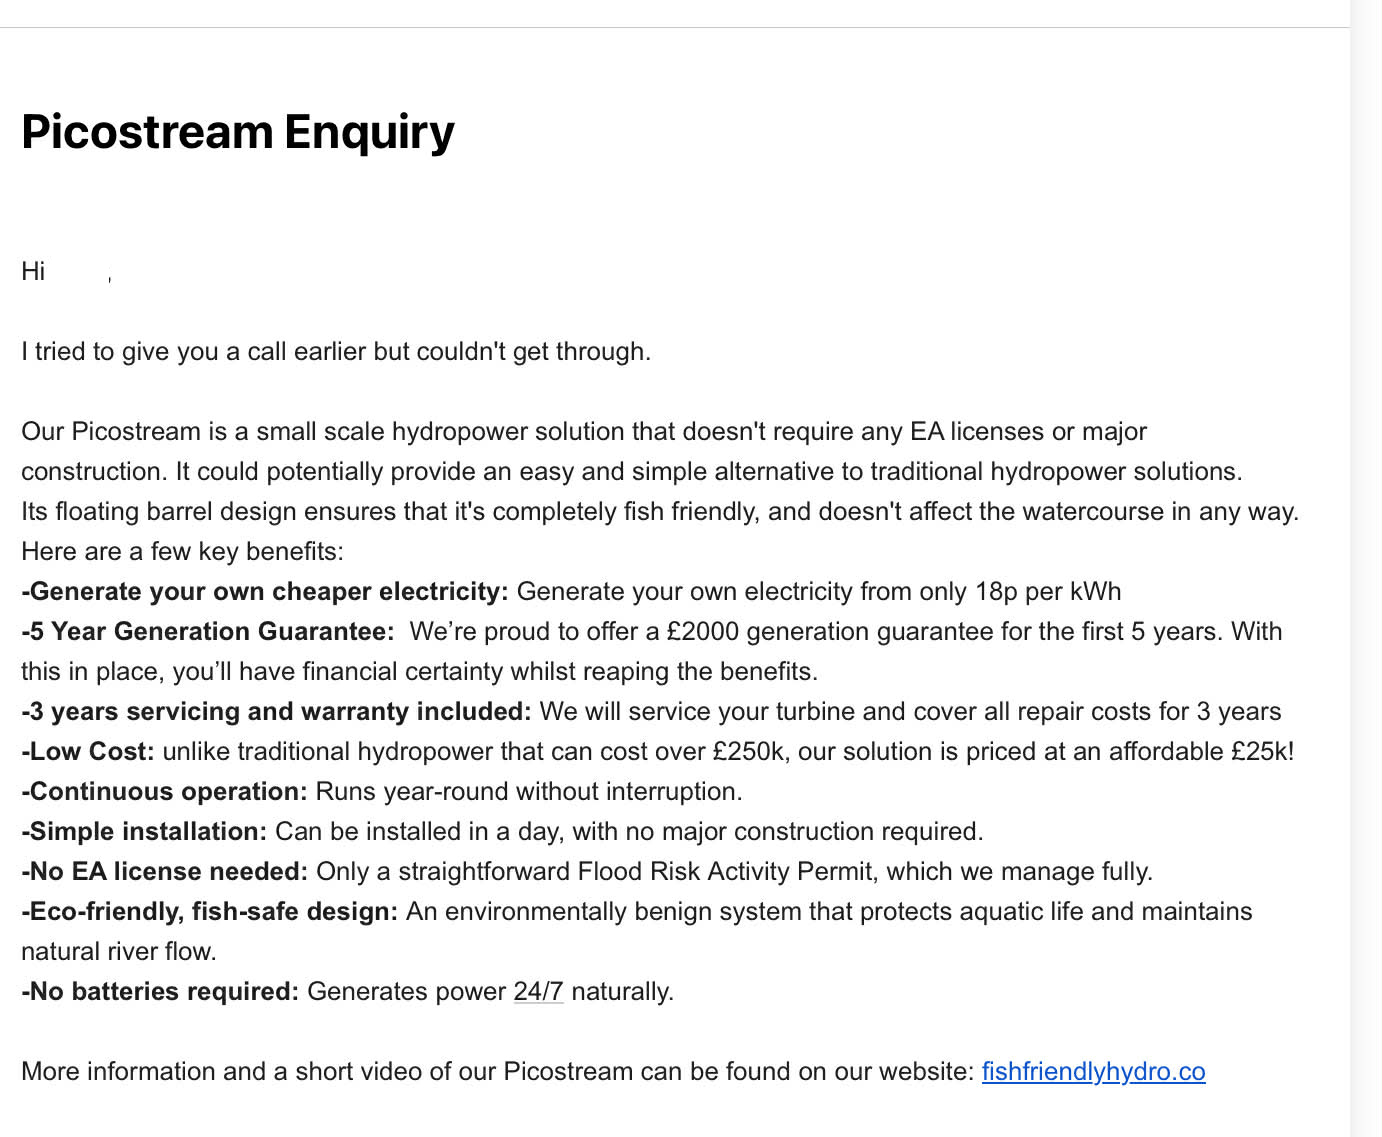Image resolution: width=1382 pixels, height=1137 pixels.
Task: Open the fishfriendlyhydro.co website link
Action: pos(1093,1071)
